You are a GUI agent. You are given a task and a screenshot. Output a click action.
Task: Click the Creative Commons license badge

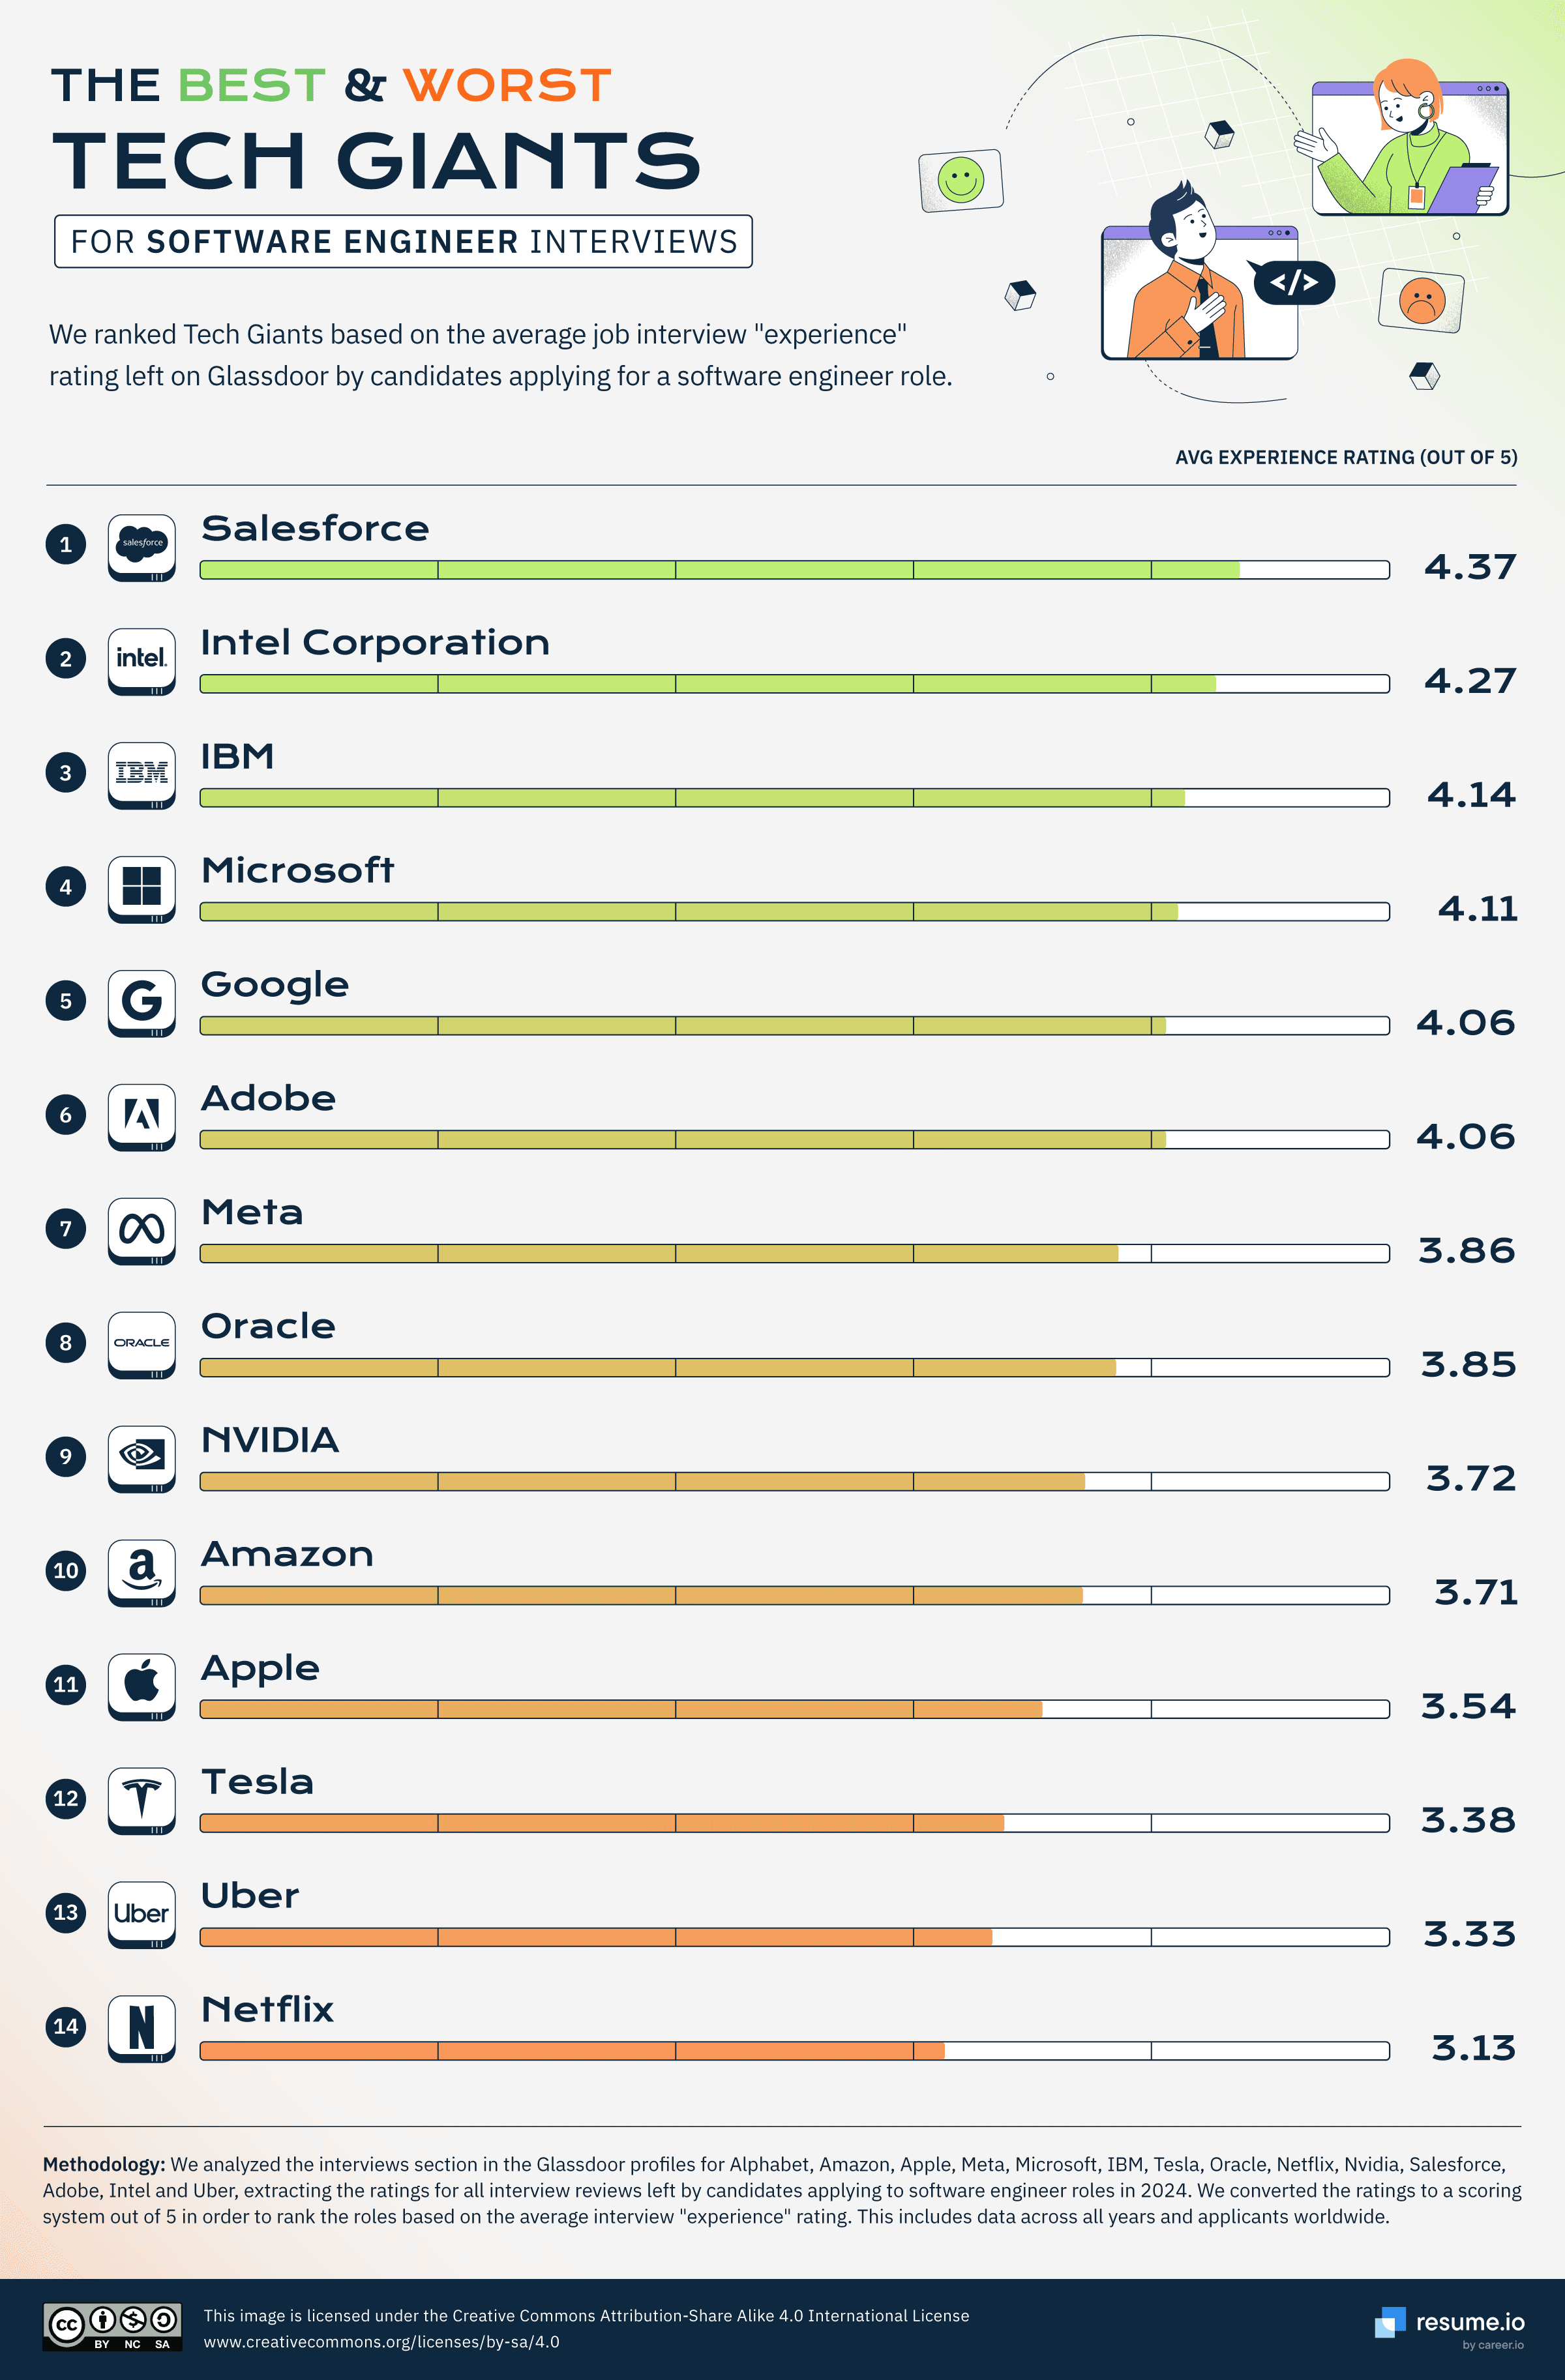tap(113, 2327)
